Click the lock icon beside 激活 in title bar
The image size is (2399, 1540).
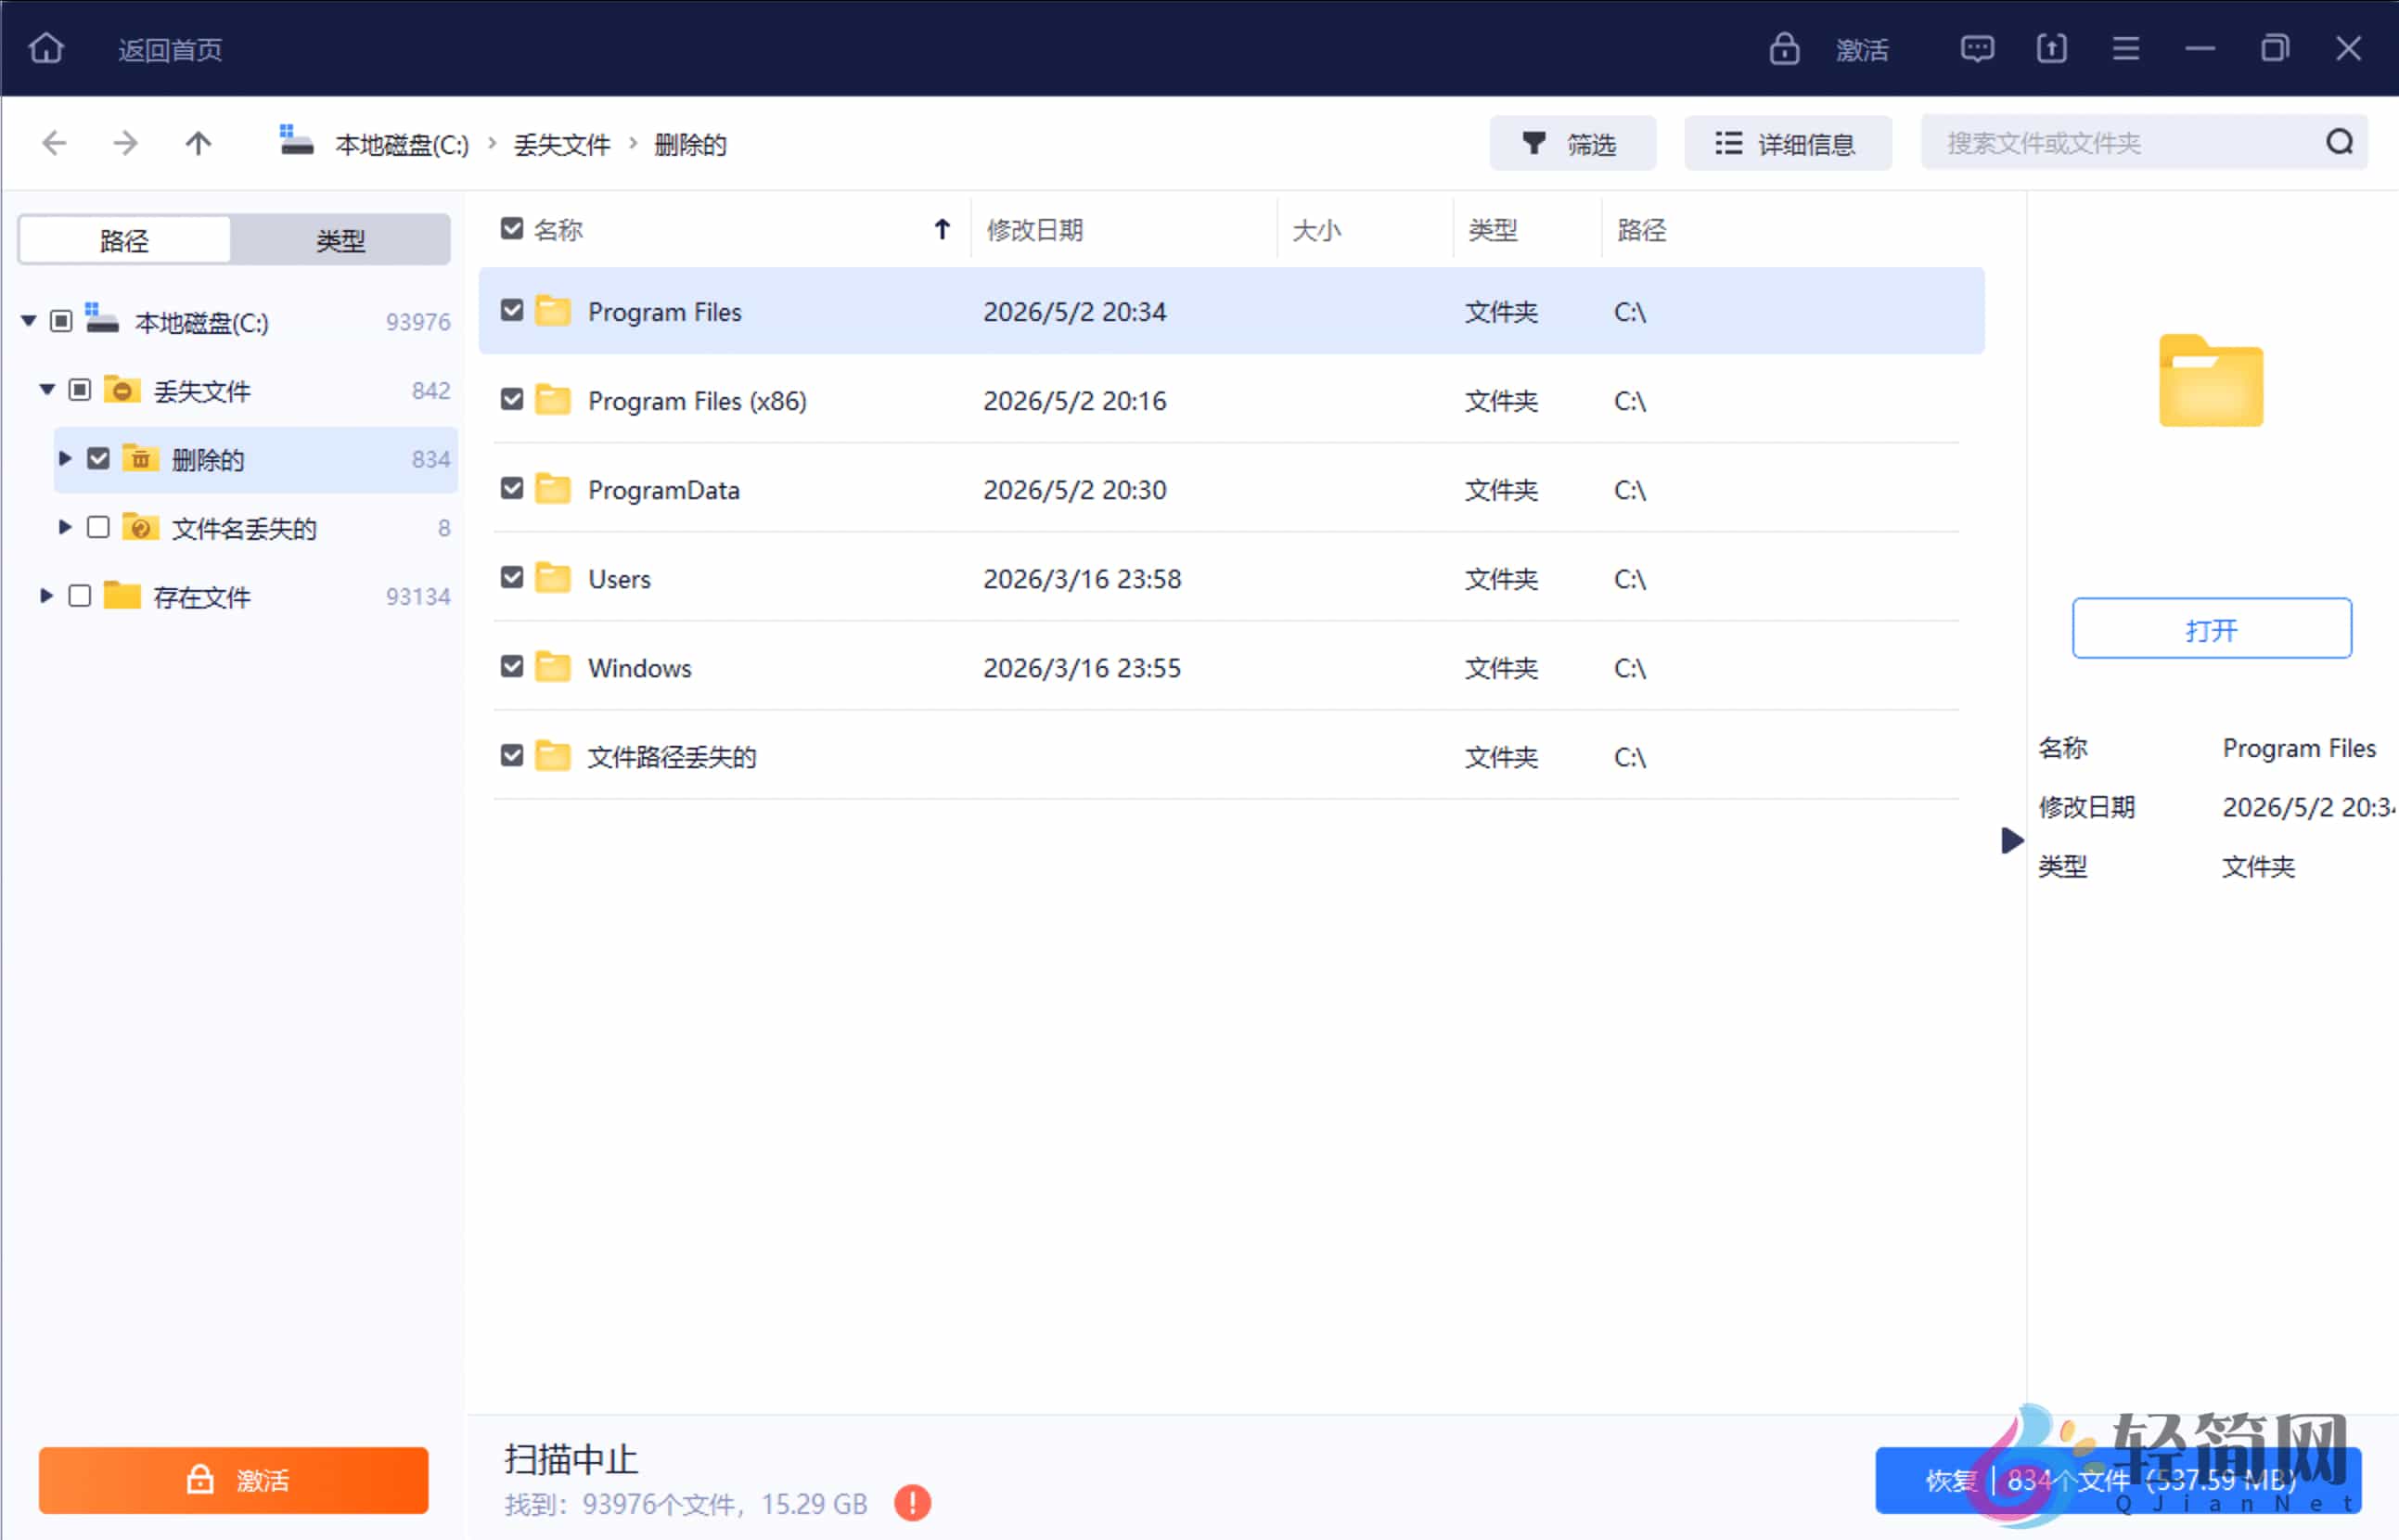coord(1784,48)
